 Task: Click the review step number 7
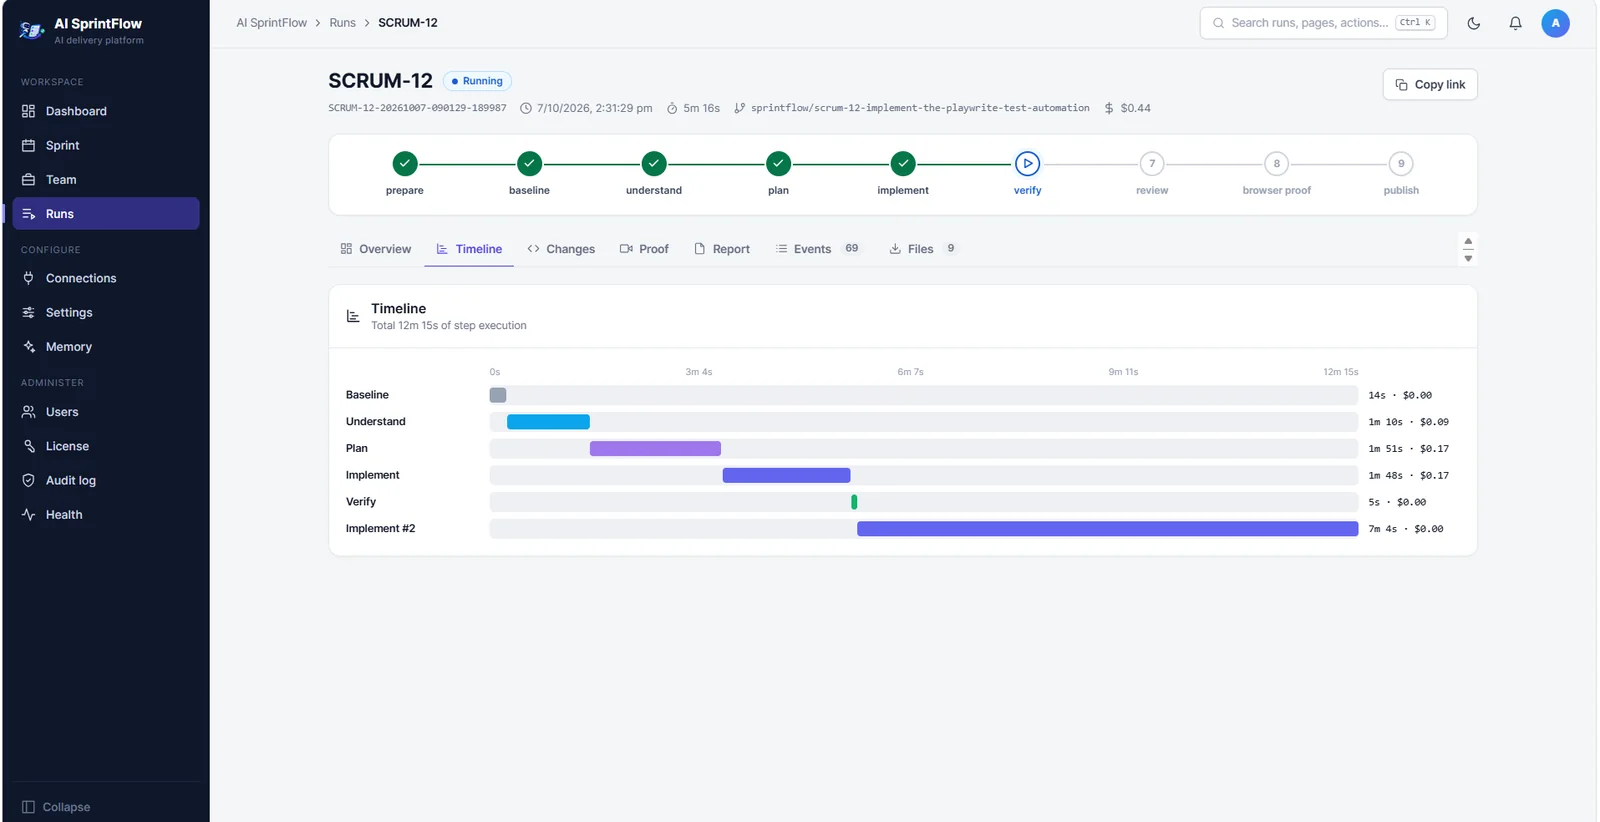[x=1152, y=164]
